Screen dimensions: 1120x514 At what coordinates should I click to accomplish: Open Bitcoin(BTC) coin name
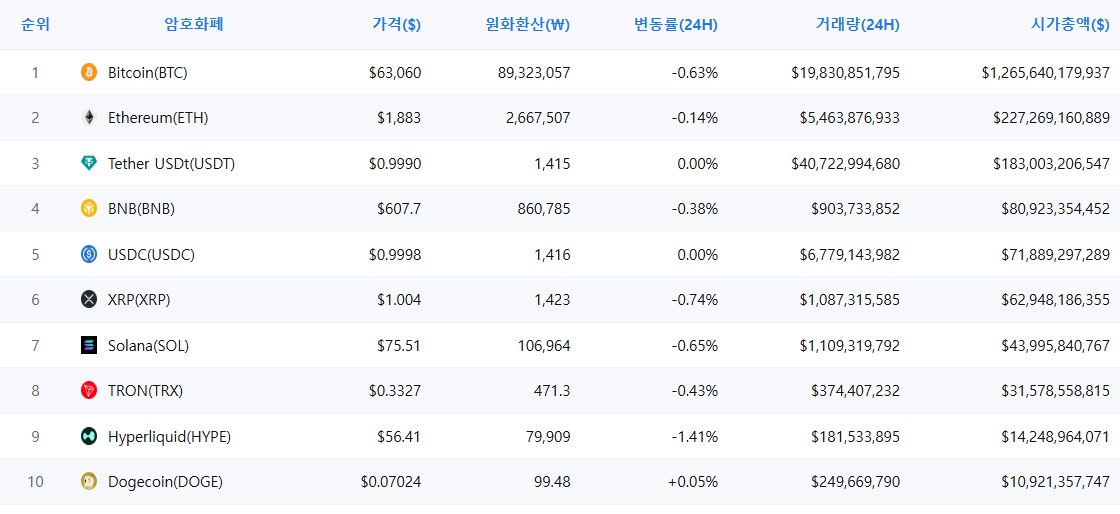click(148, 73)
